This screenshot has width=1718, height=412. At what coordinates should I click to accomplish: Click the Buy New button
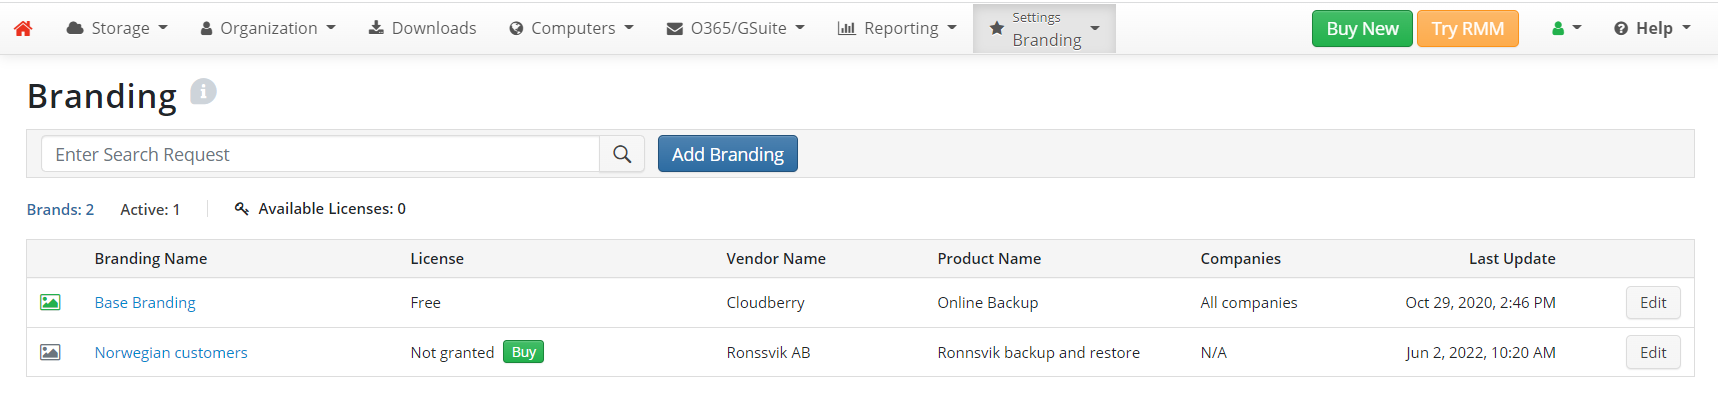coord(1362,28)
